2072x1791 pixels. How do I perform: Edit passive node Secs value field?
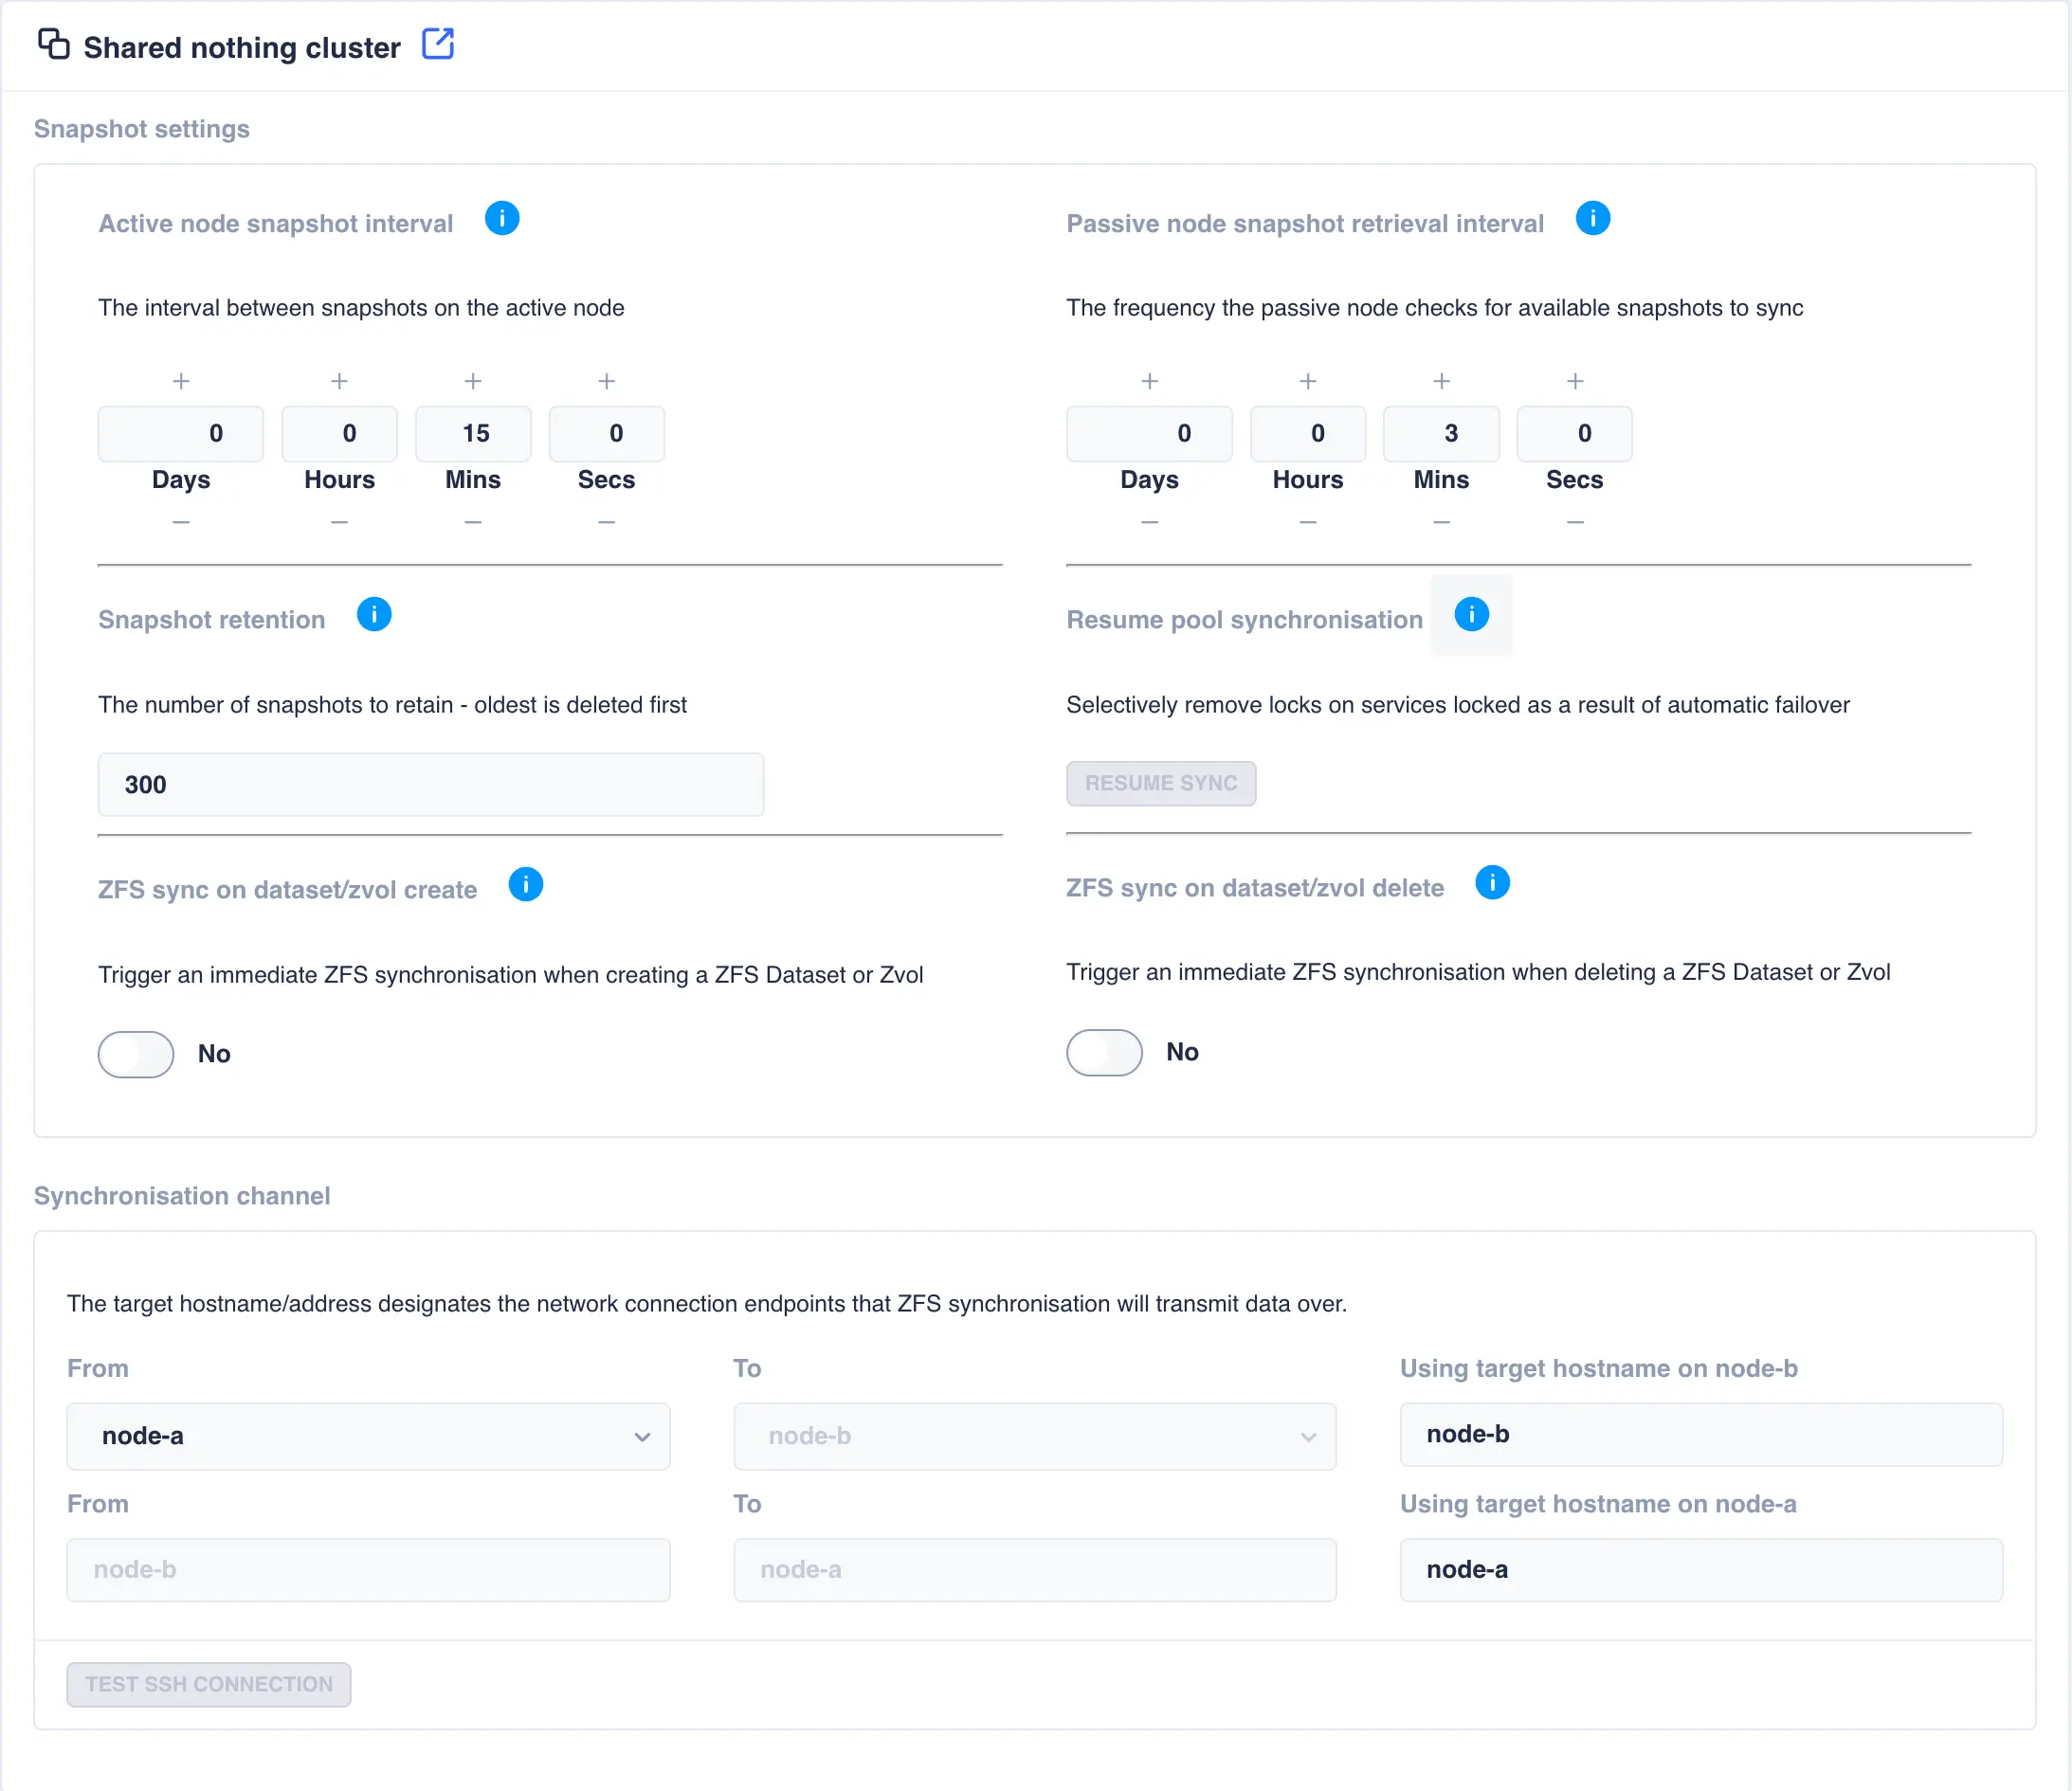[1575, 434]
